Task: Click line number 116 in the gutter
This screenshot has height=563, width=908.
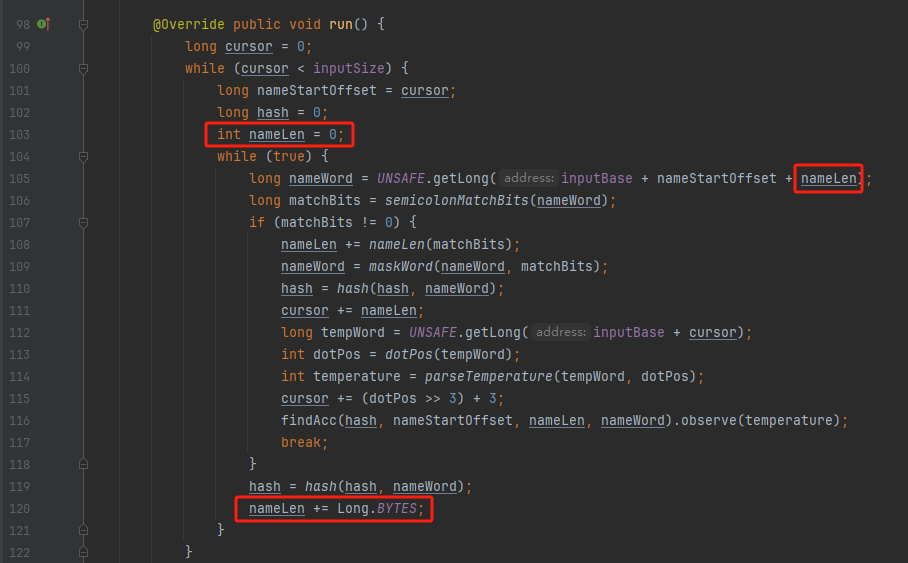Action: (19, 421)
